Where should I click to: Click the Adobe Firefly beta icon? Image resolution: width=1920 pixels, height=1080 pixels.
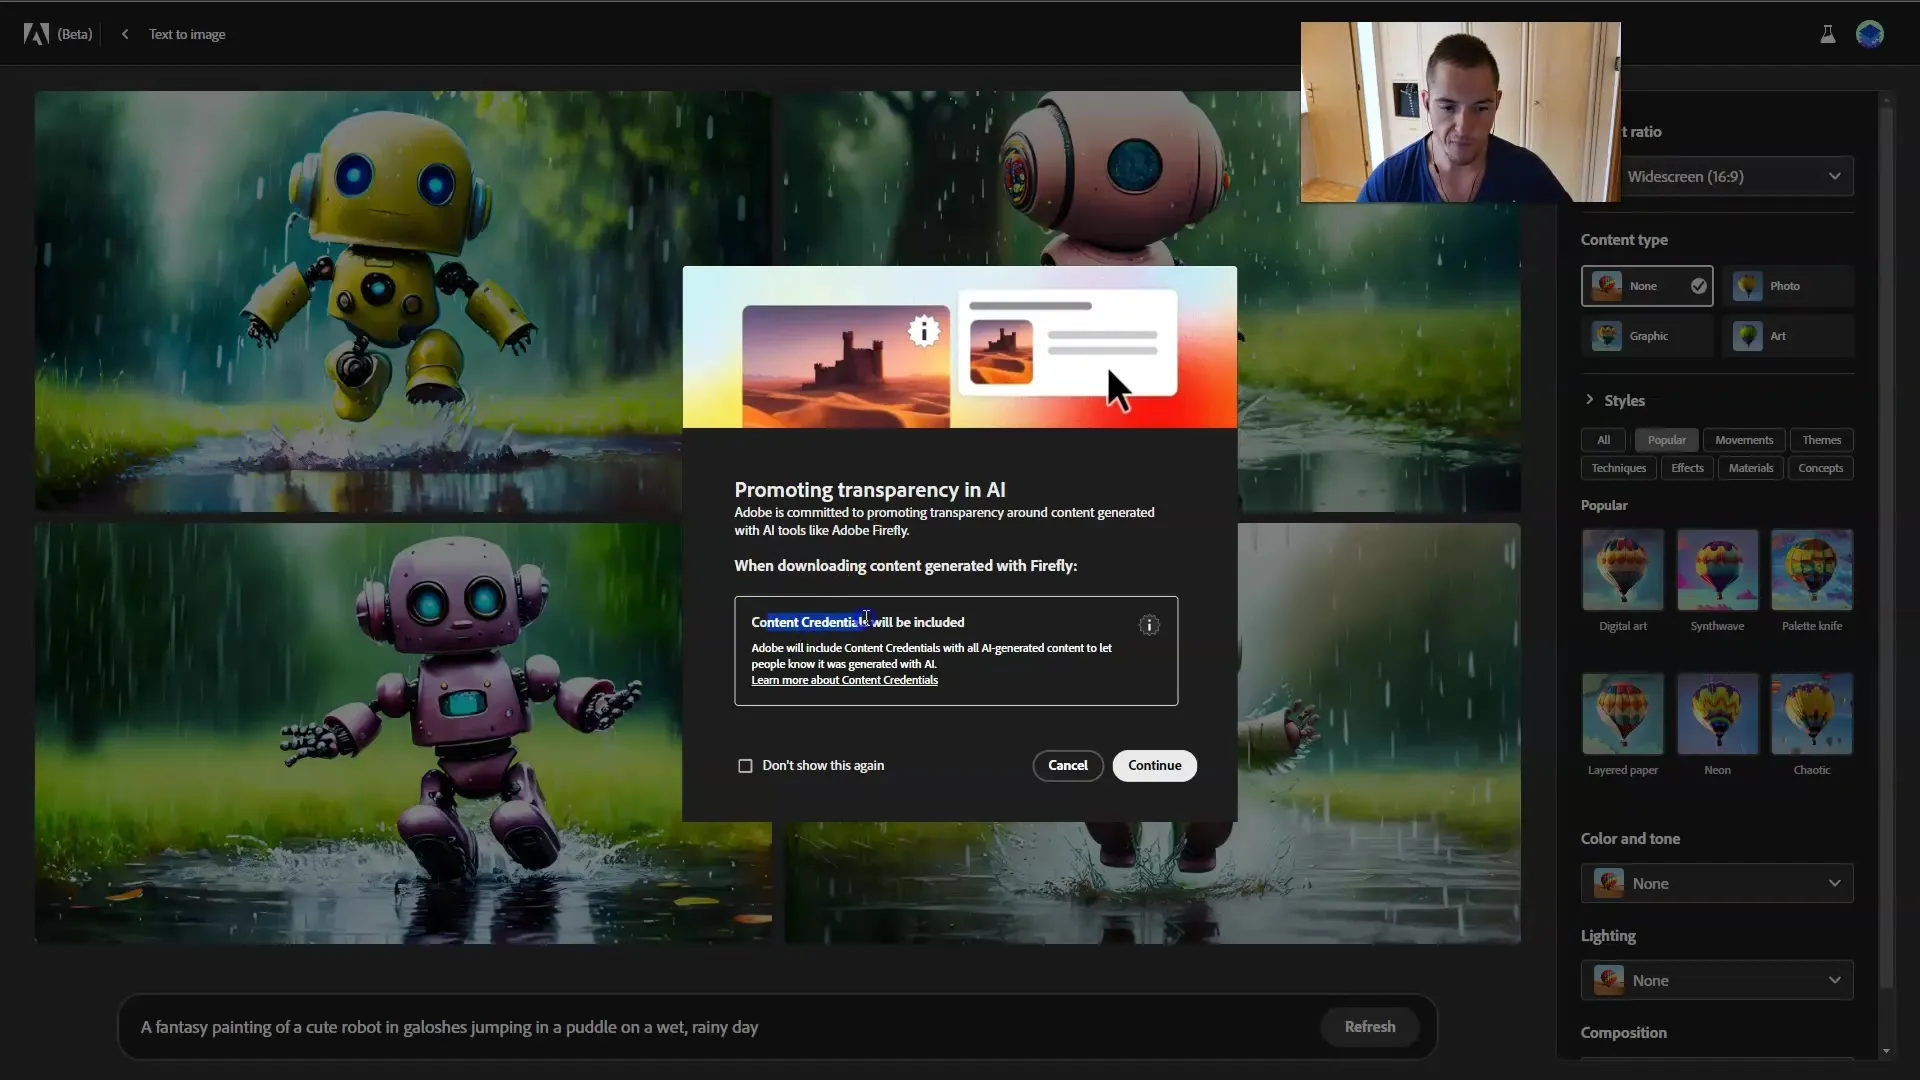36,33
